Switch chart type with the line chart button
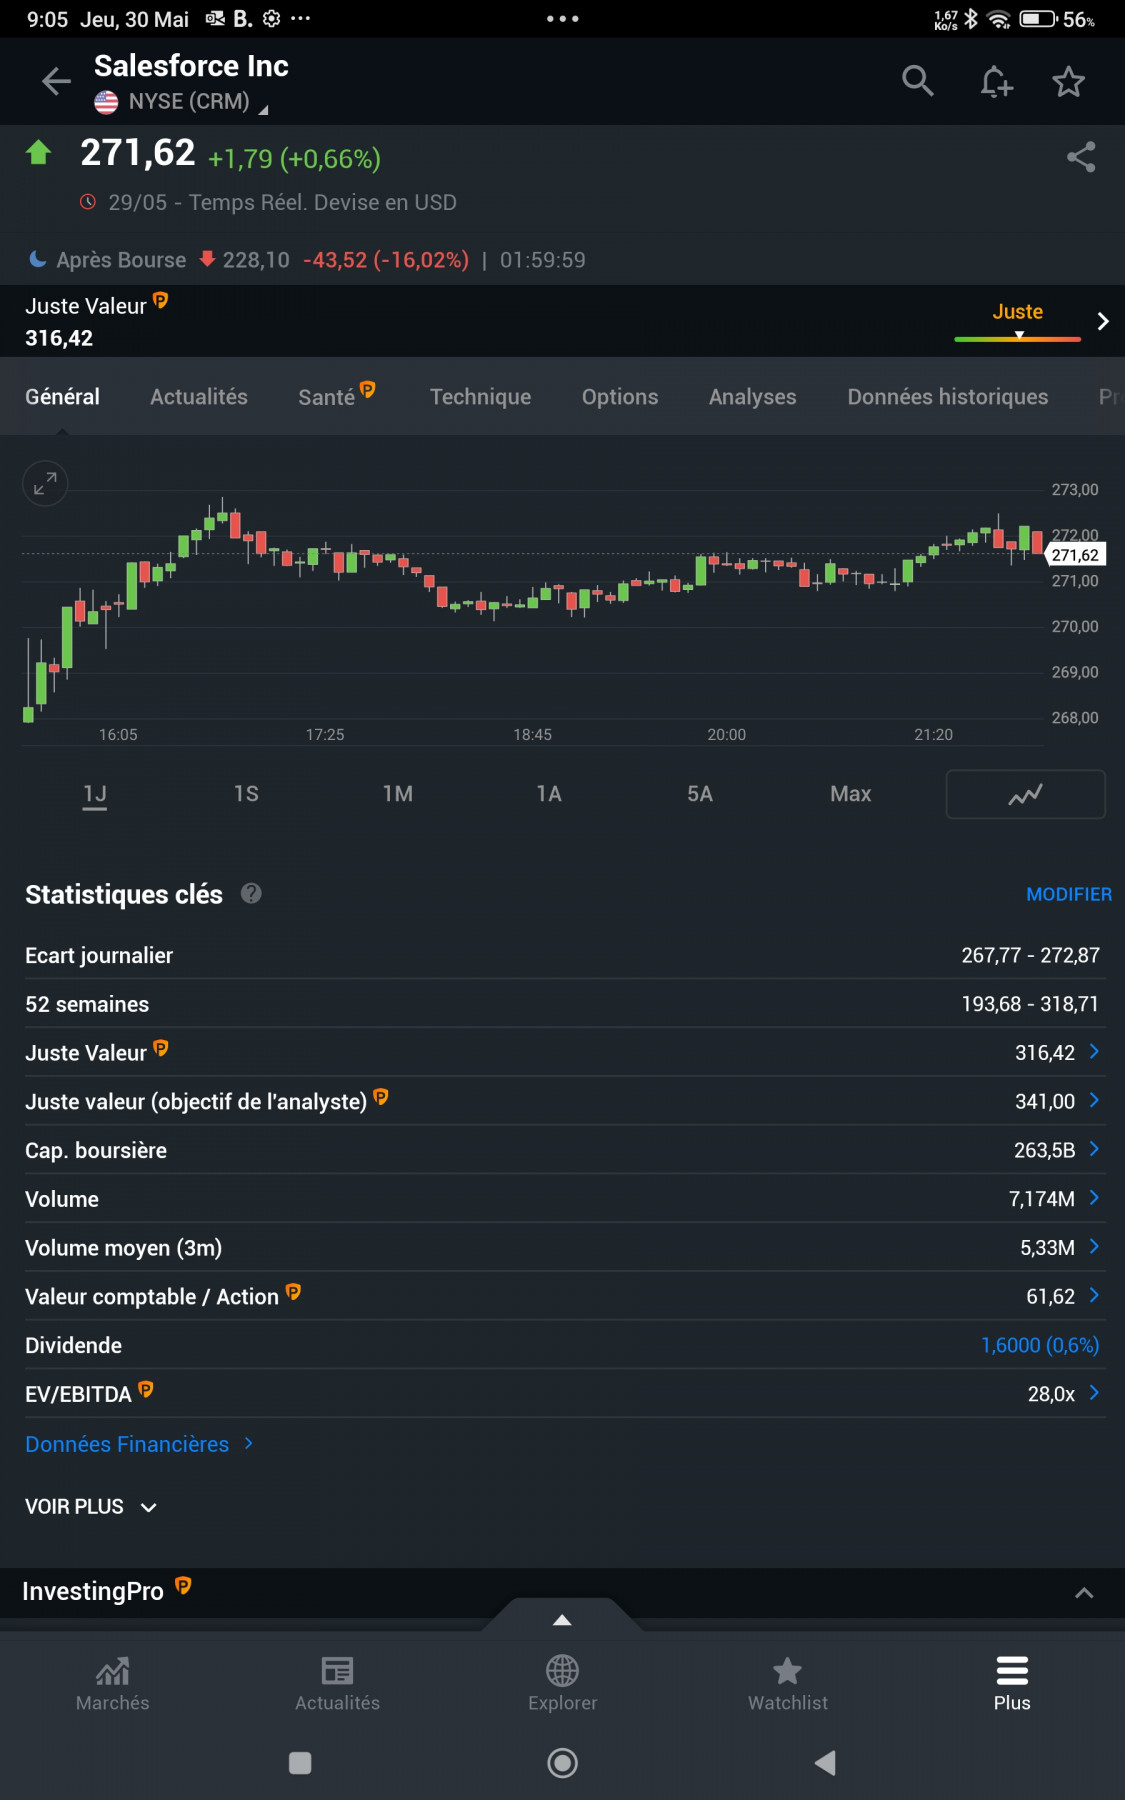This screenshot has height=1800, width=1125. (x=1025, y=794)
